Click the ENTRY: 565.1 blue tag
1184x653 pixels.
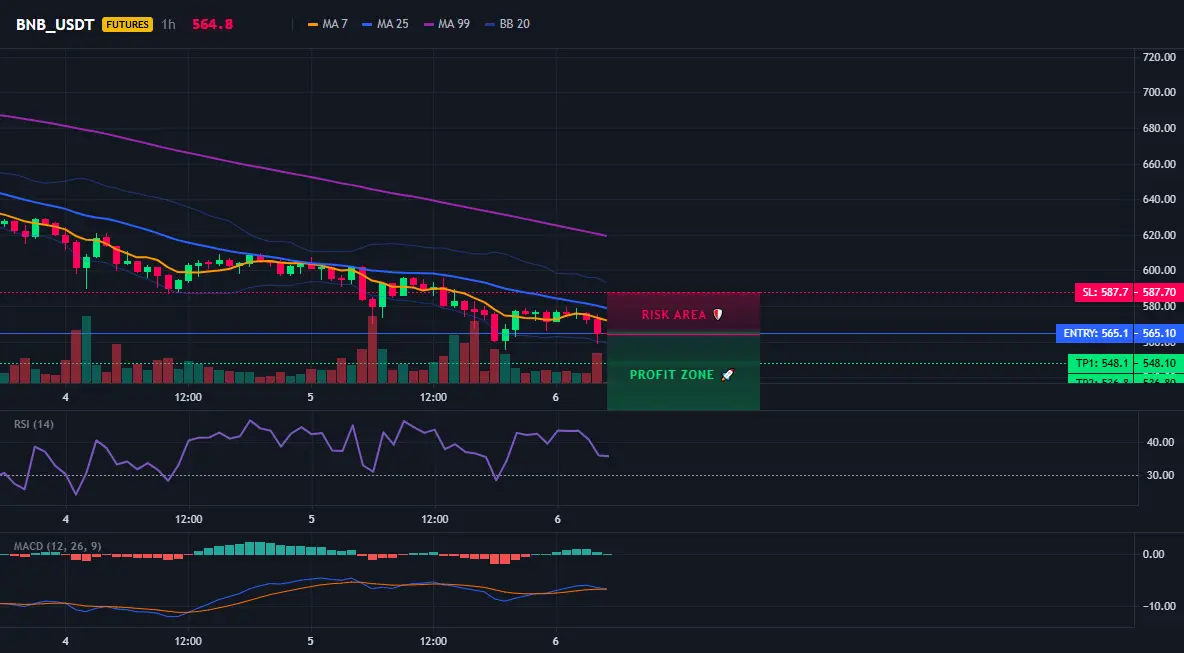click(1095, 333)
